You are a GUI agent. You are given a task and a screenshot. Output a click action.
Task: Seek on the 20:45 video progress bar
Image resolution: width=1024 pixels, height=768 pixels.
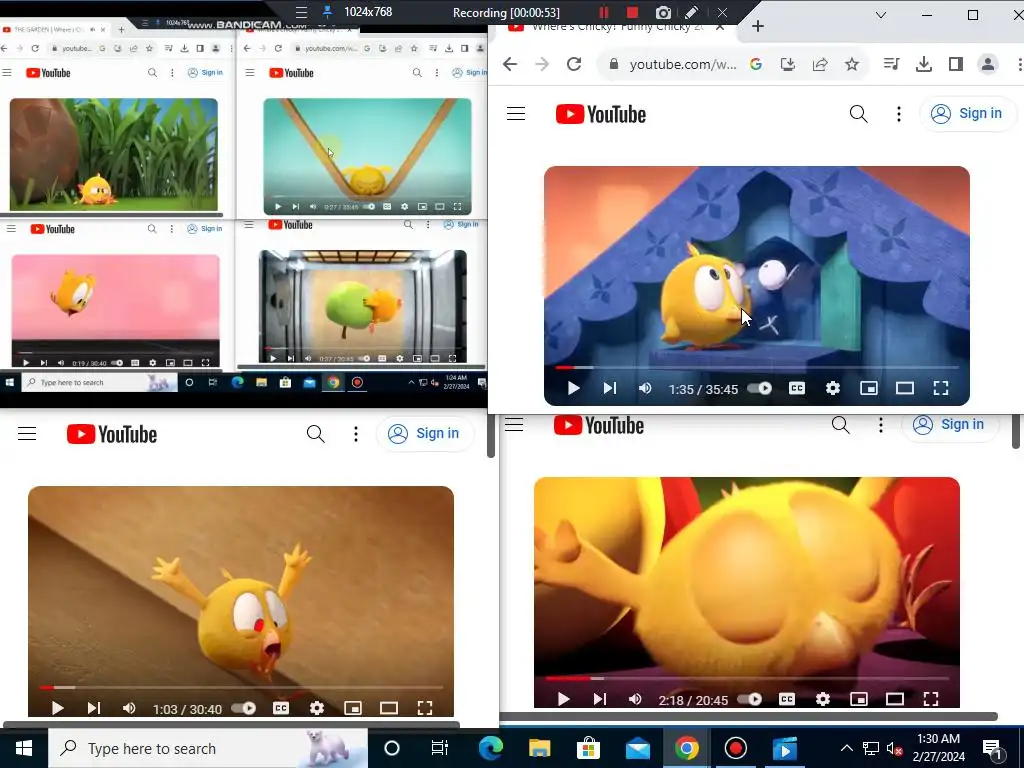pyautogui.click(x=746, y=679)
